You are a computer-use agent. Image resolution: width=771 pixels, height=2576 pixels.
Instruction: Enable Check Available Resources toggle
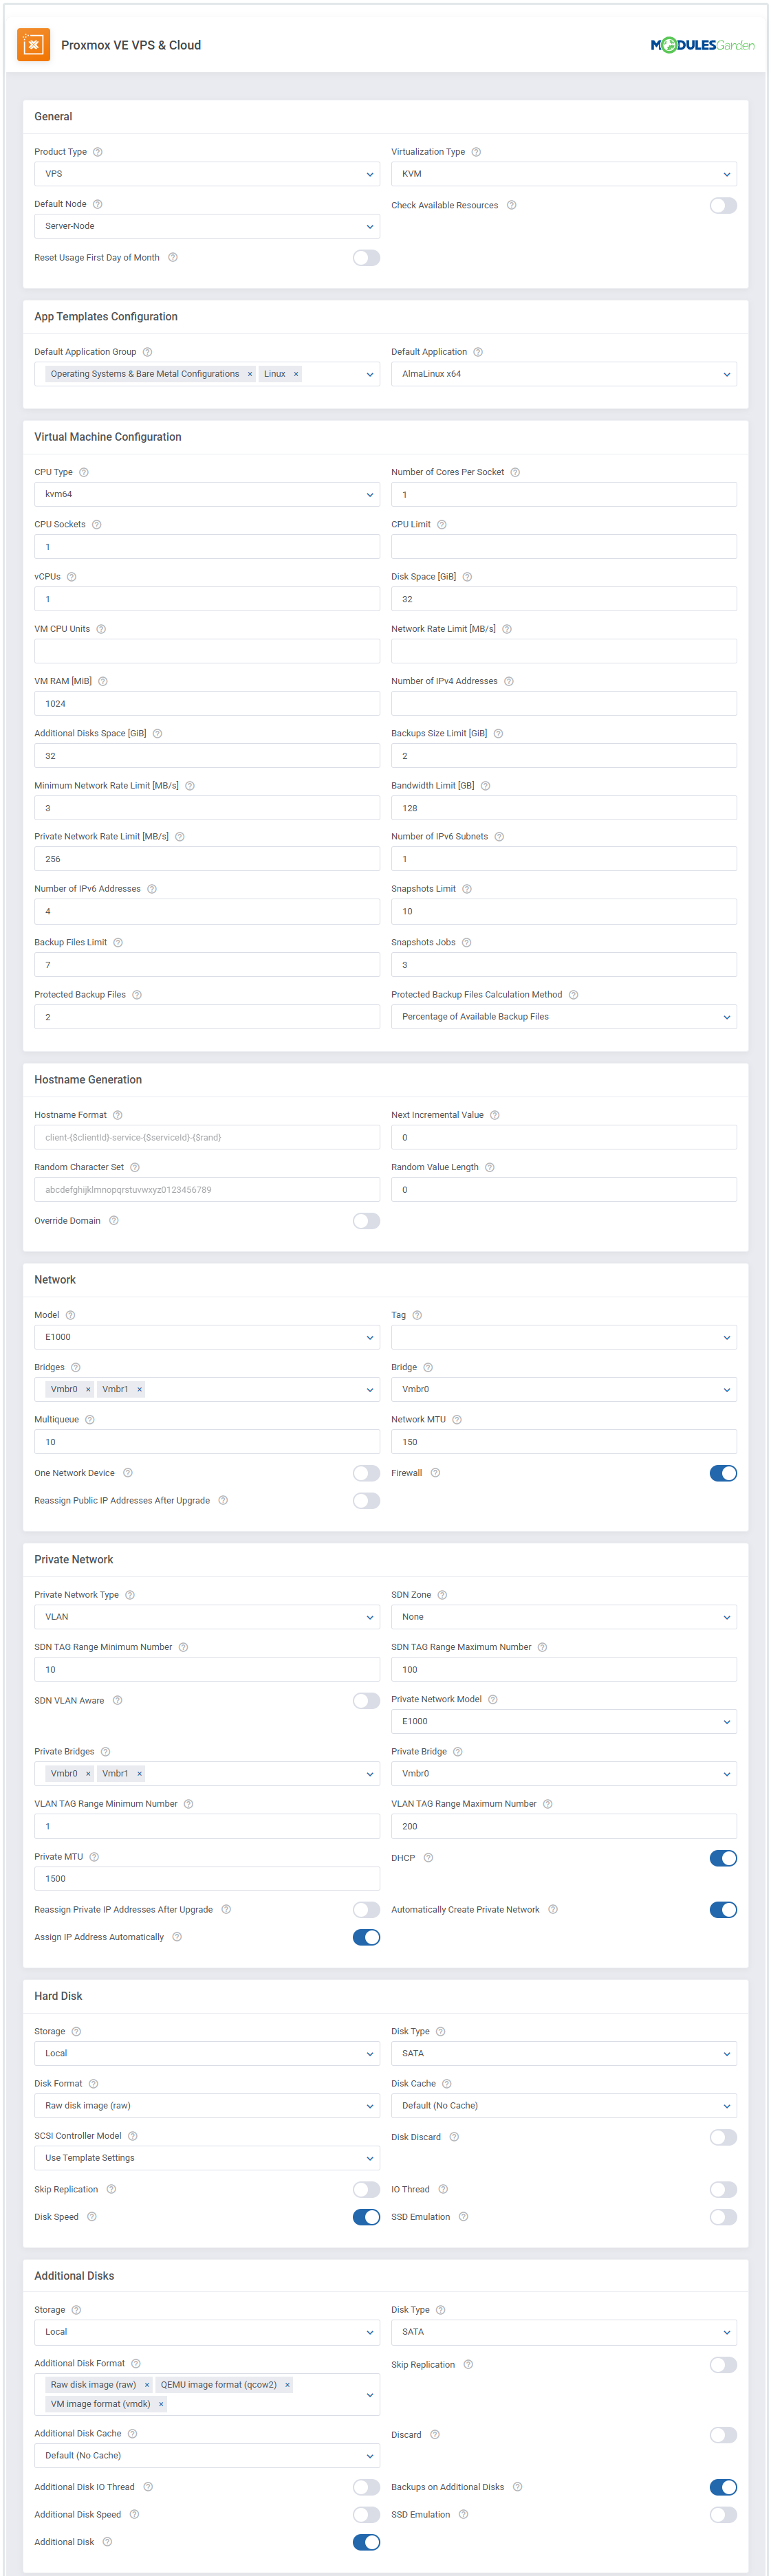point(722,206)
